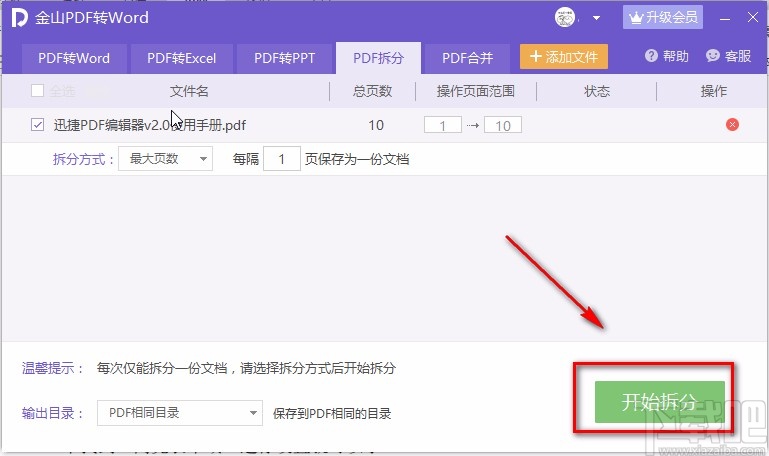Open 客服 customer service
This screenshot has height=456, width=769.
coord(728,56)
